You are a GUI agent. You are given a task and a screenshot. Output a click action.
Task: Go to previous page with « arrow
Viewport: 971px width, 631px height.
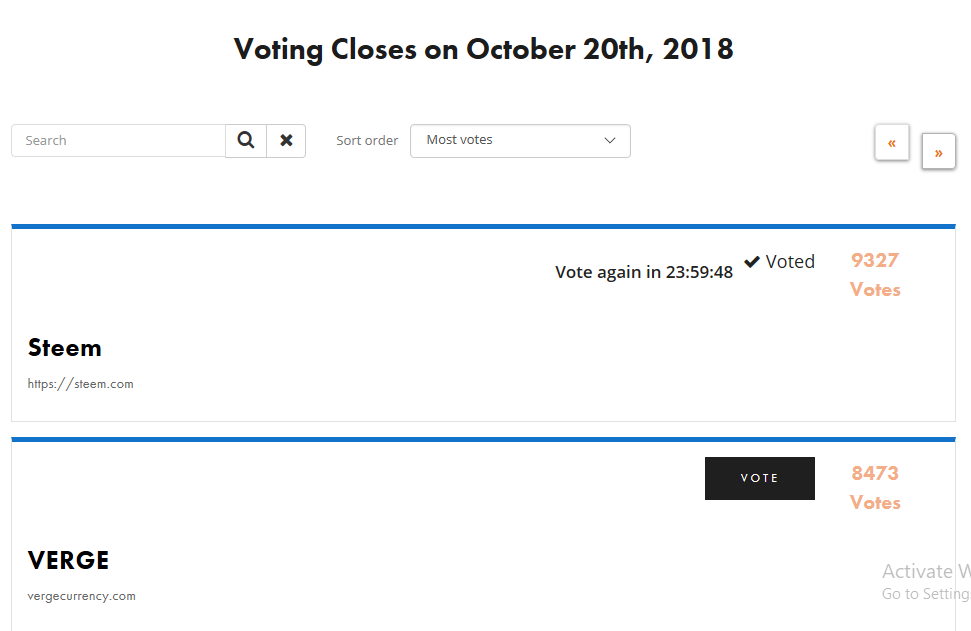(891, 143)
